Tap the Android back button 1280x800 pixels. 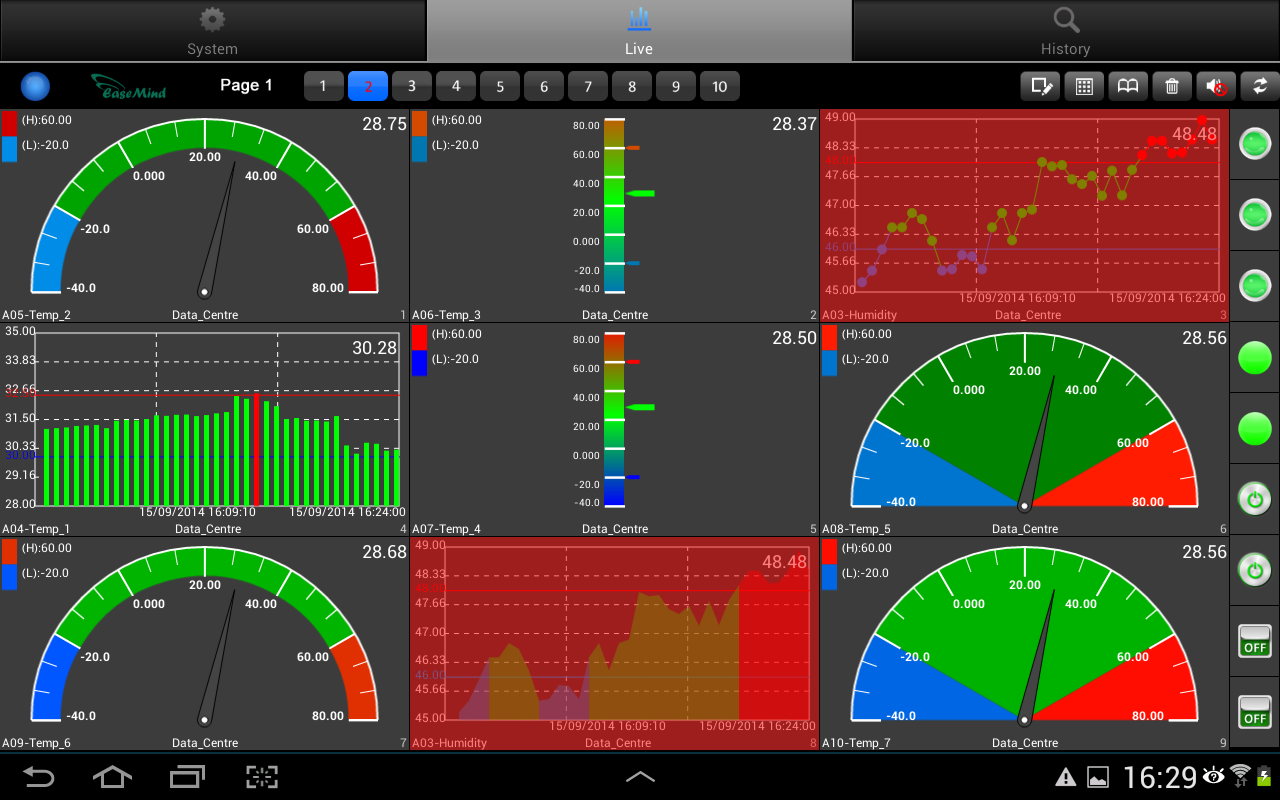38,776
